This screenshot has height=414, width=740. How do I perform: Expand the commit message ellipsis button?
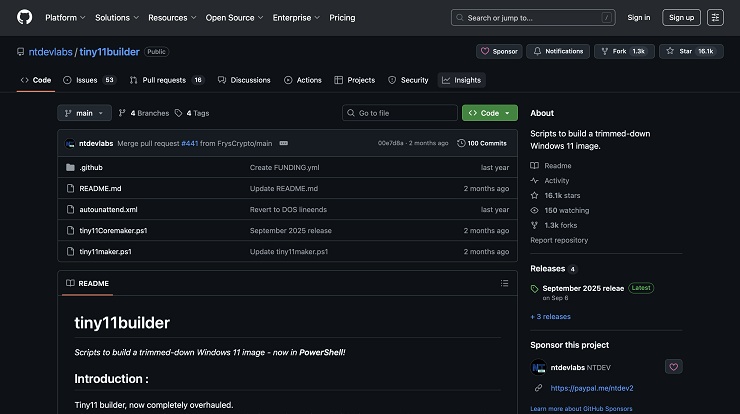pos(284,143)
